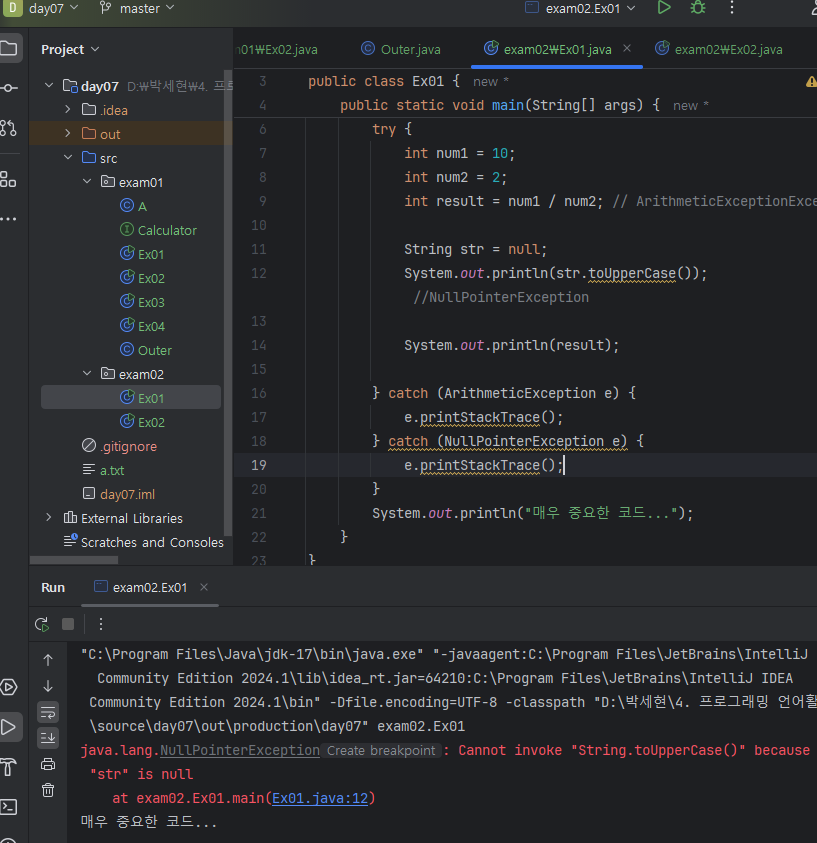Viewport: 817px width, 843px height.
Task: Open the Terminal tool window
Action: pyautogui.click(x=9, y=806)
